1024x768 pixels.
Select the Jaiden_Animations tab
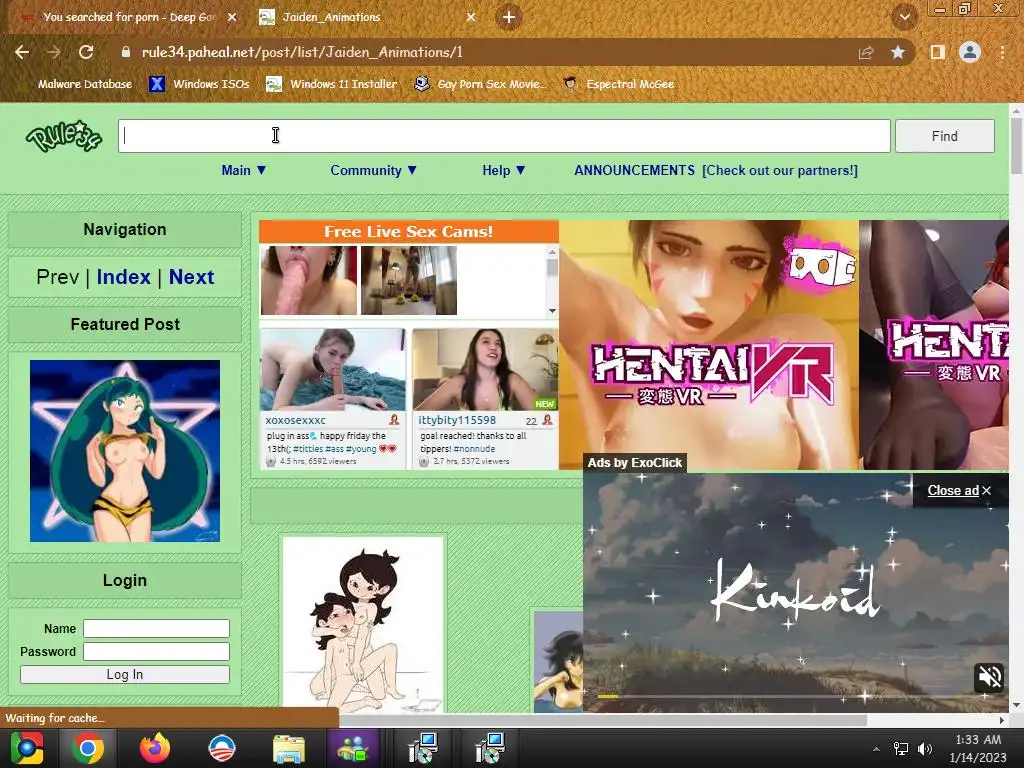(366, 17)
